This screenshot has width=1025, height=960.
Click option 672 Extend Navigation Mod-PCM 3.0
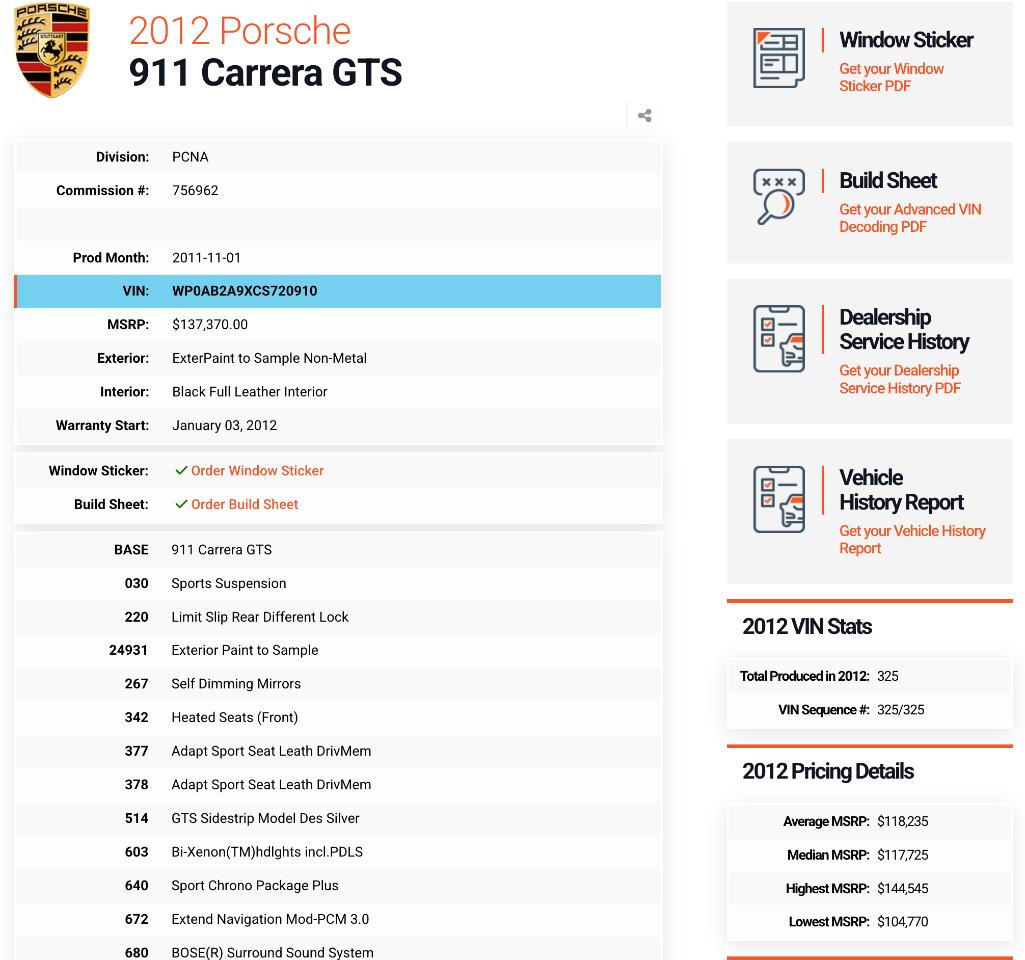pos(338,919)
